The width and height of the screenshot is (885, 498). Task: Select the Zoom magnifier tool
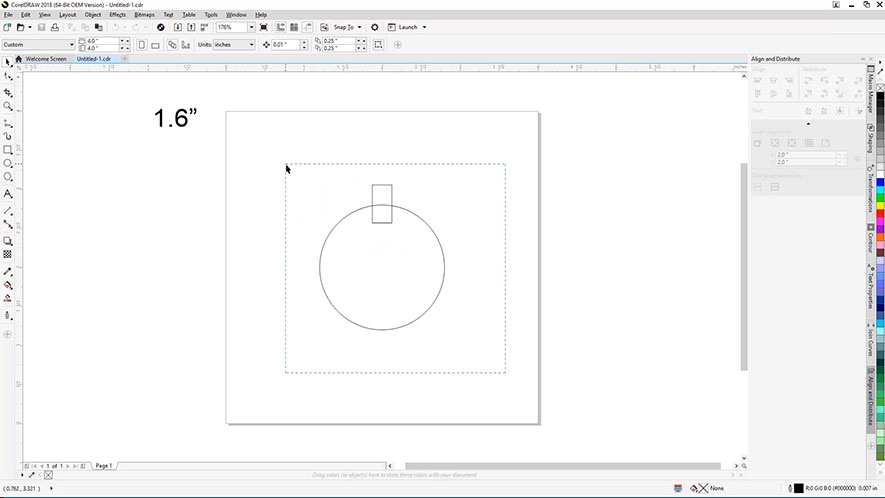[x=8, y=106]
